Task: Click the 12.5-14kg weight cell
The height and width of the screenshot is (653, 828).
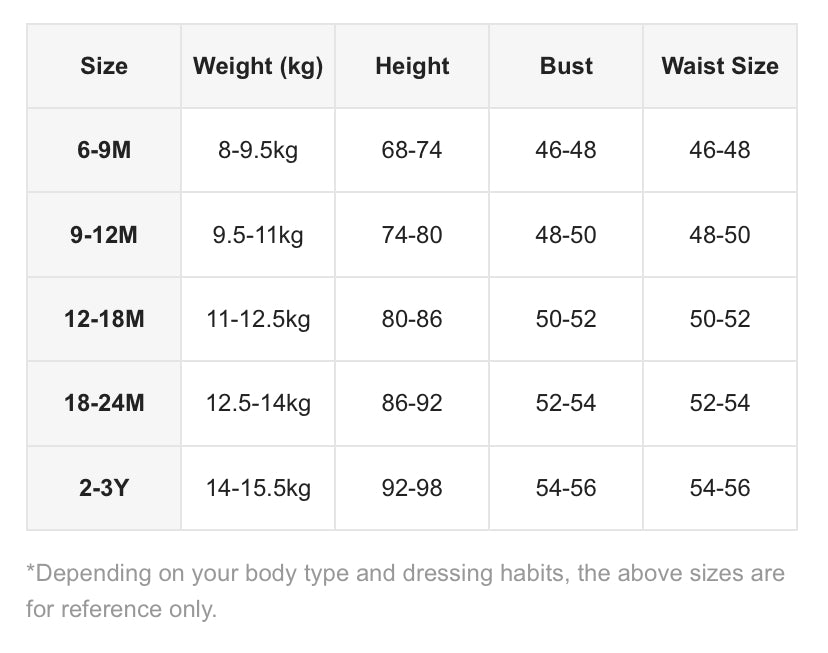Action: click(x=258, y=403)
